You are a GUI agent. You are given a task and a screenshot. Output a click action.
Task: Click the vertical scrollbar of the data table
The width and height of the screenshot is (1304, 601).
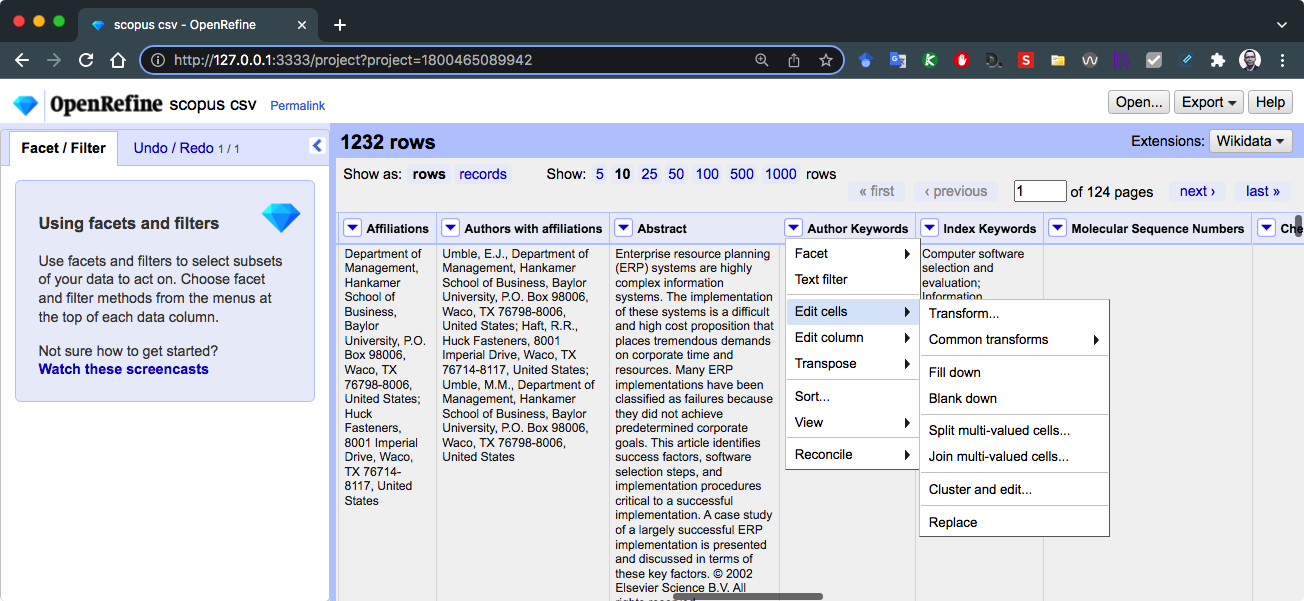[1298, 224]
